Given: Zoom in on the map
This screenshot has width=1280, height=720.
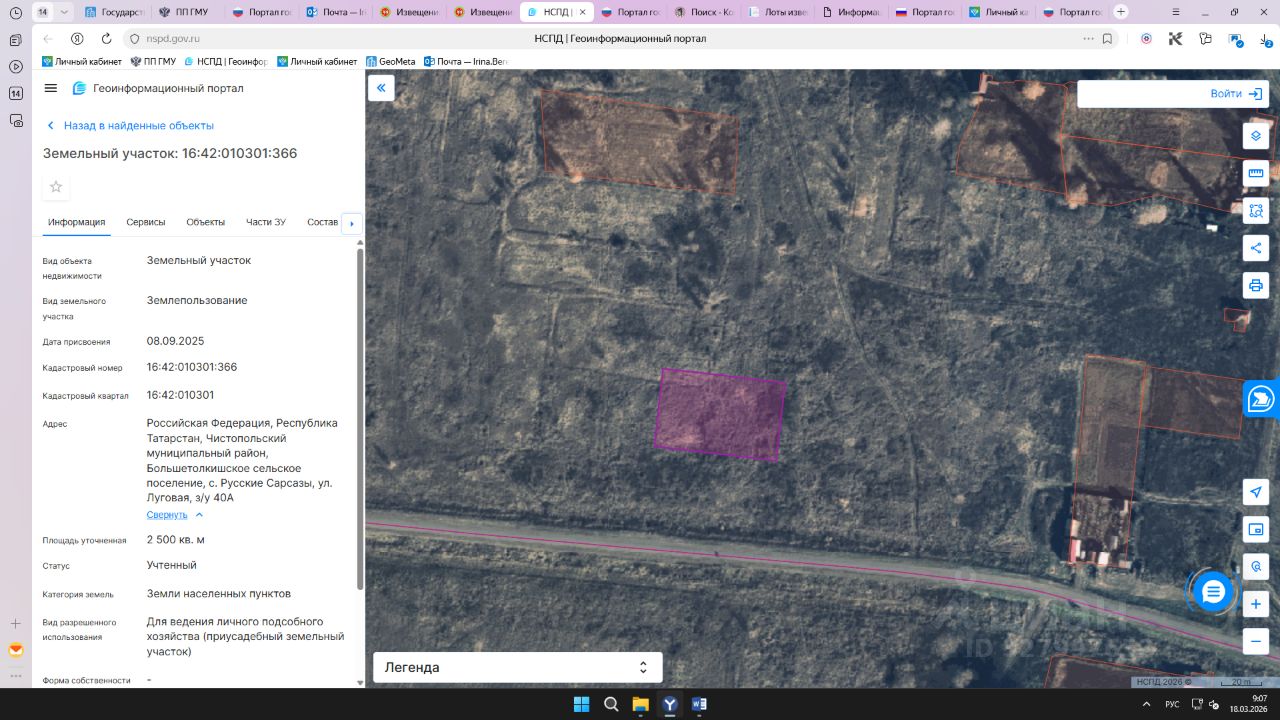Looking at the screenshot, I should 1256,604.
